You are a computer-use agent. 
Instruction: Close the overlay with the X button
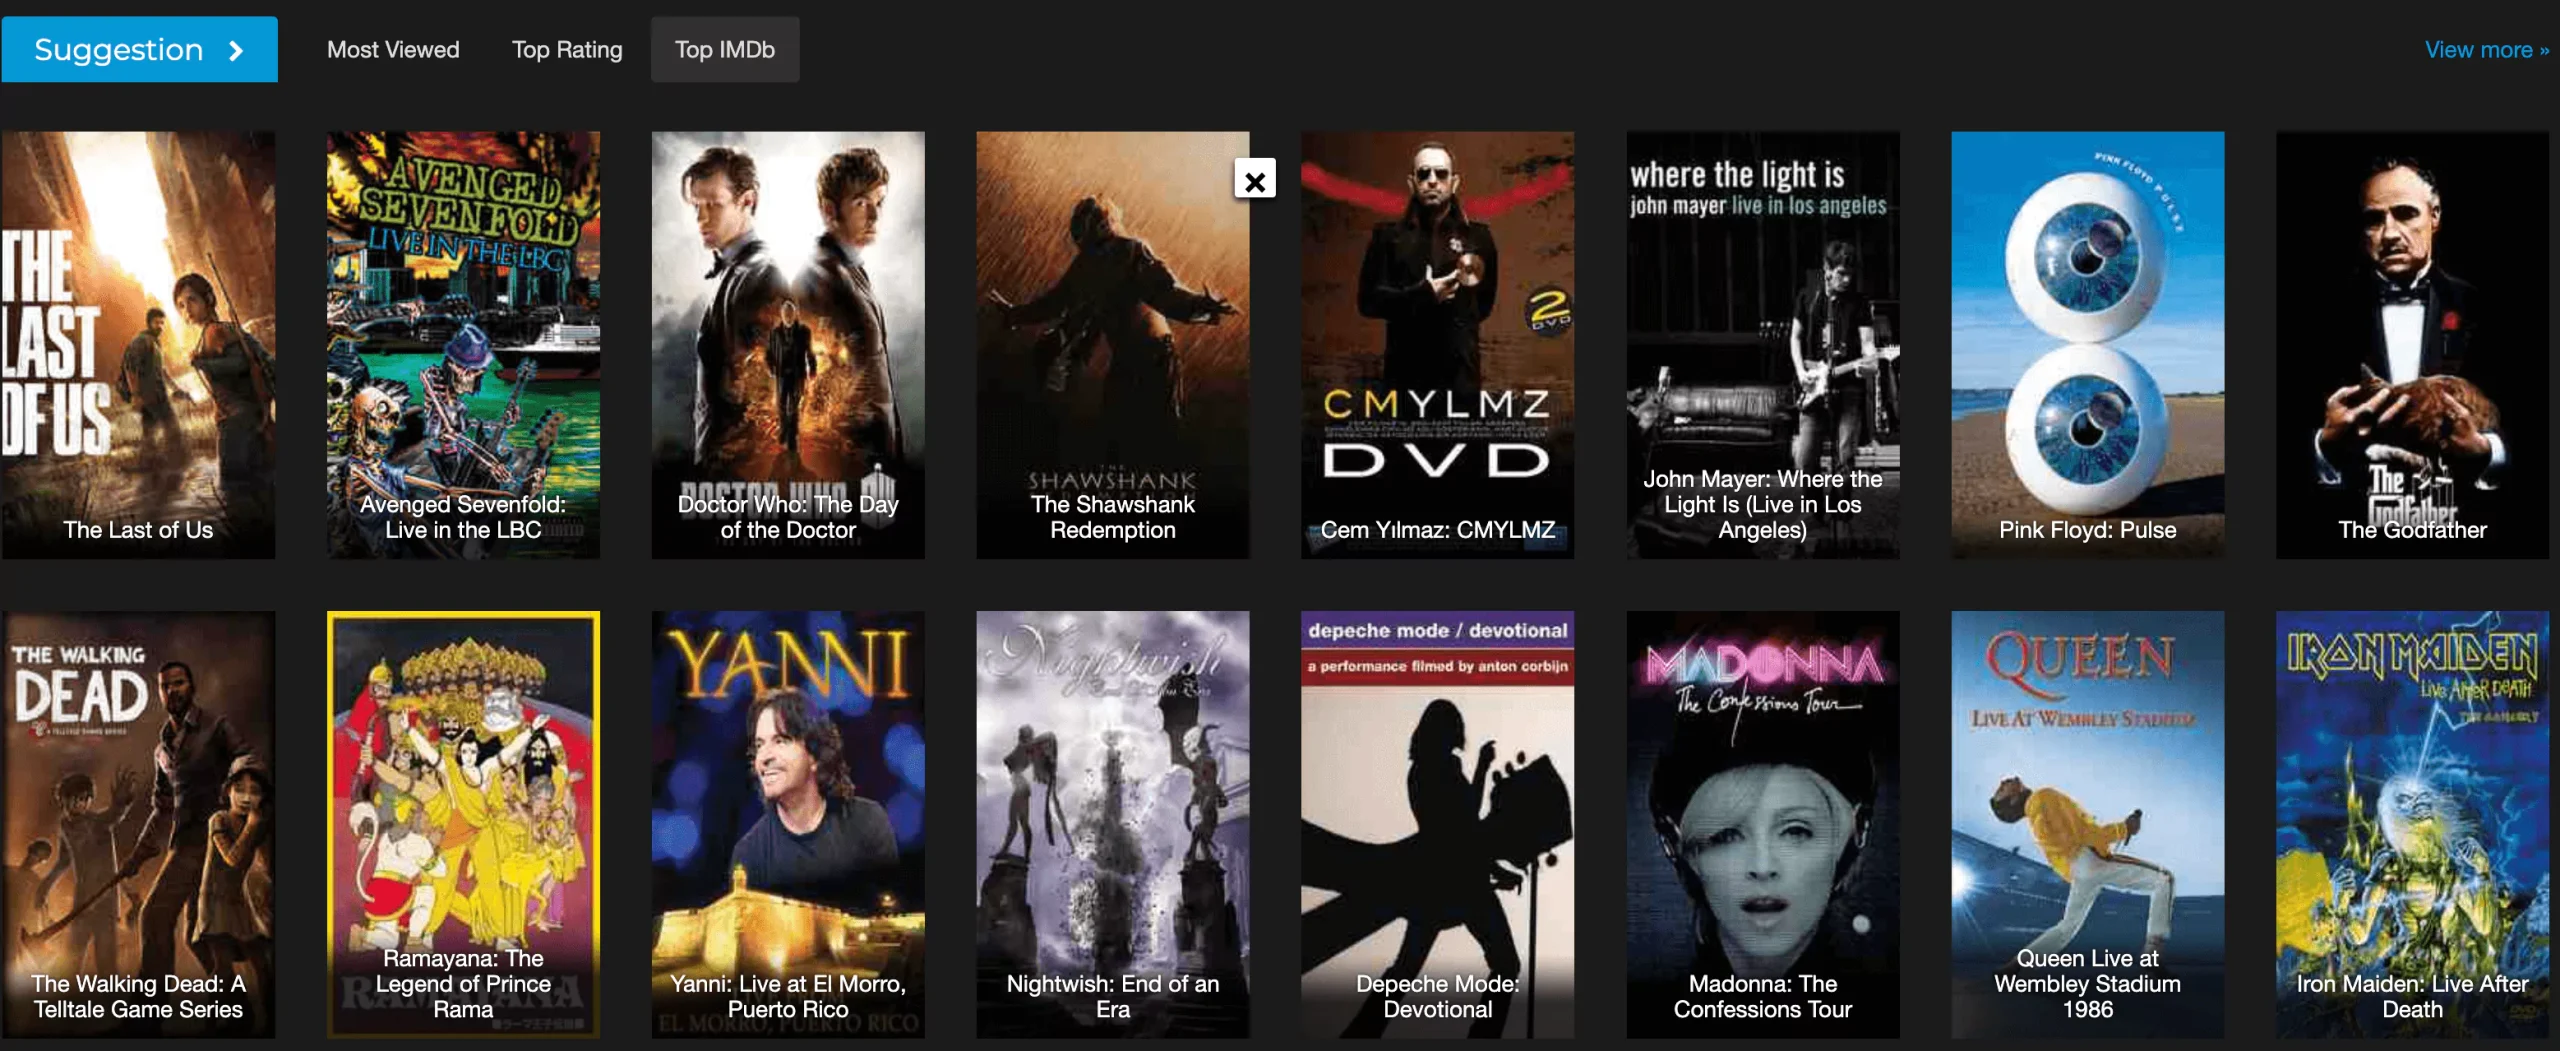point(1255,180)
